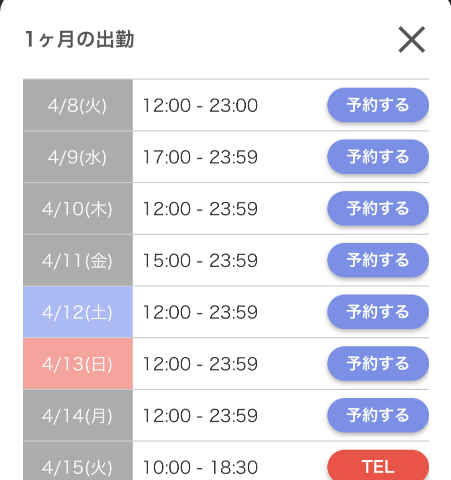Select the 4/9(水) date cell

click(x=78, y=157)
